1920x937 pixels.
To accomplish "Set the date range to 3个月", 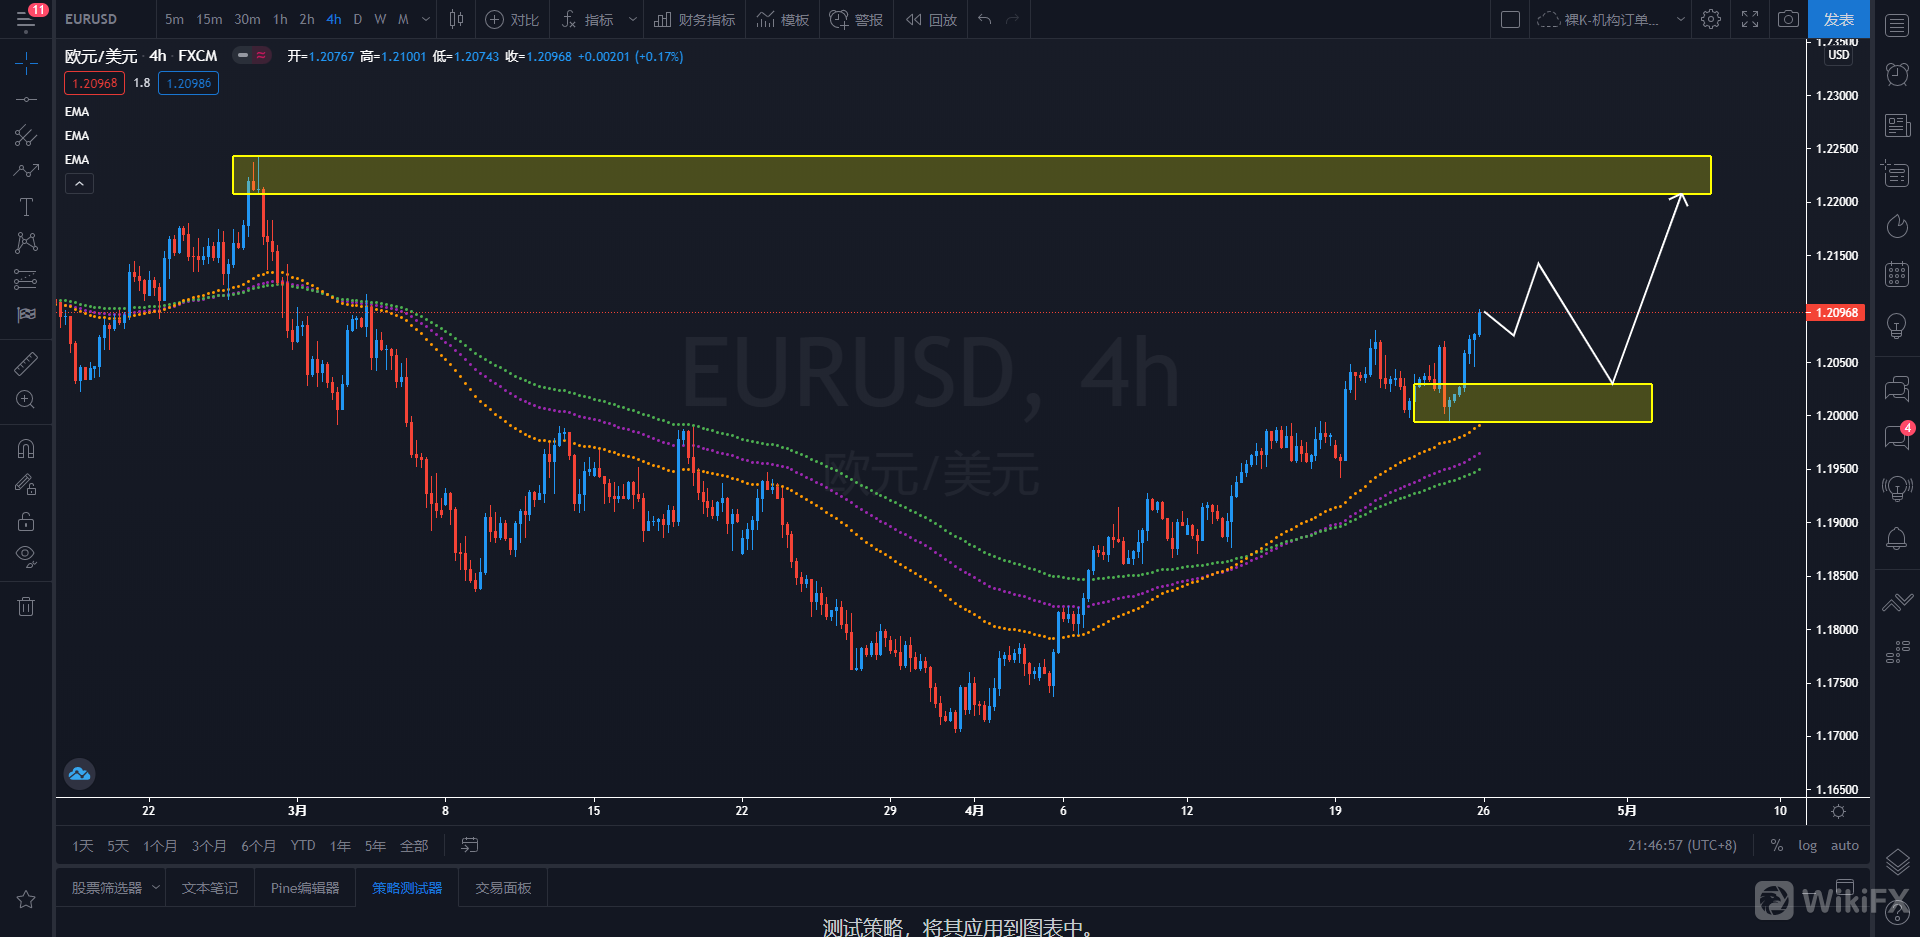I will coord(209,846).
